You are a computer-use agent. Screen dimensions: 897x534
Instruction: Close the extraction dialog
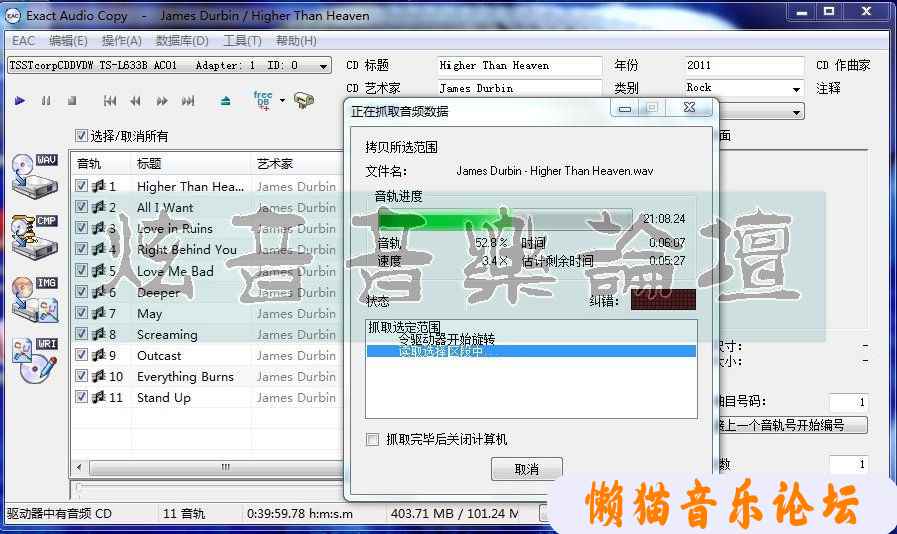tap(689, 108)
